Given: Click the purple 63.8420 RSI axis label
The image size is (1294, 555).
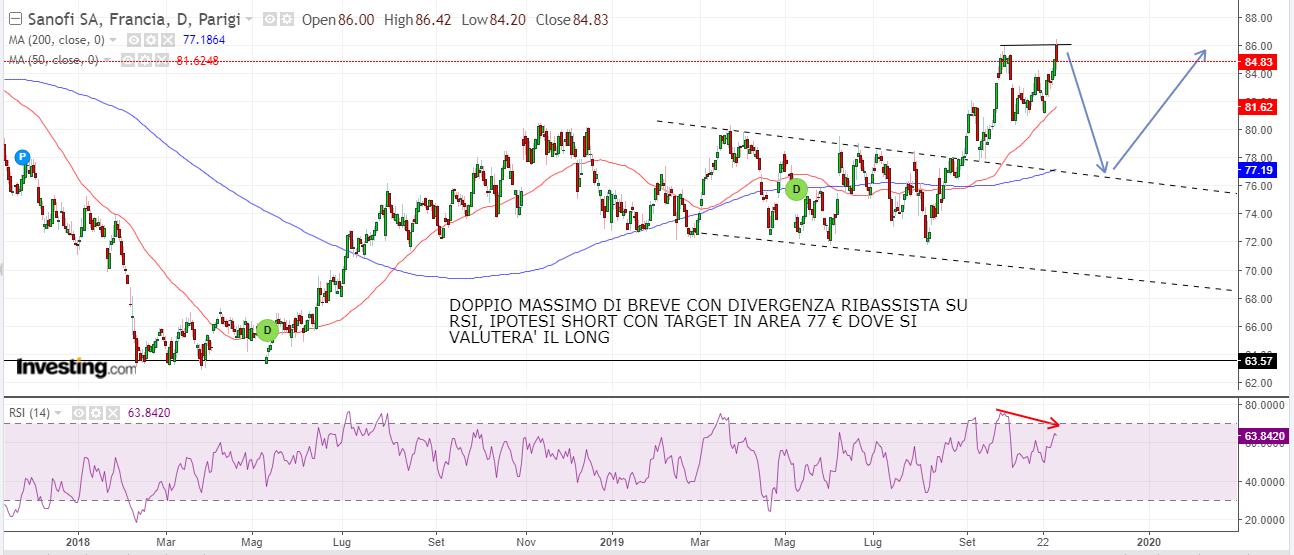Looking at the screenshot, I should point(1262,436).
